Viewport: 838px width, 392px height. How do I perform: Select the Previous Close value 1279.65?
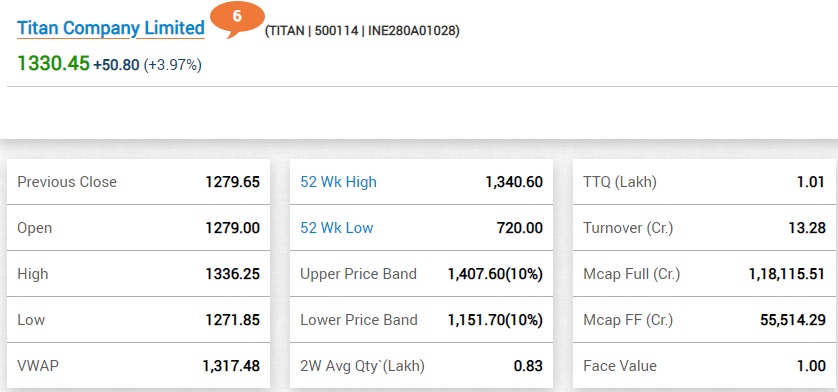click(232, 182)
